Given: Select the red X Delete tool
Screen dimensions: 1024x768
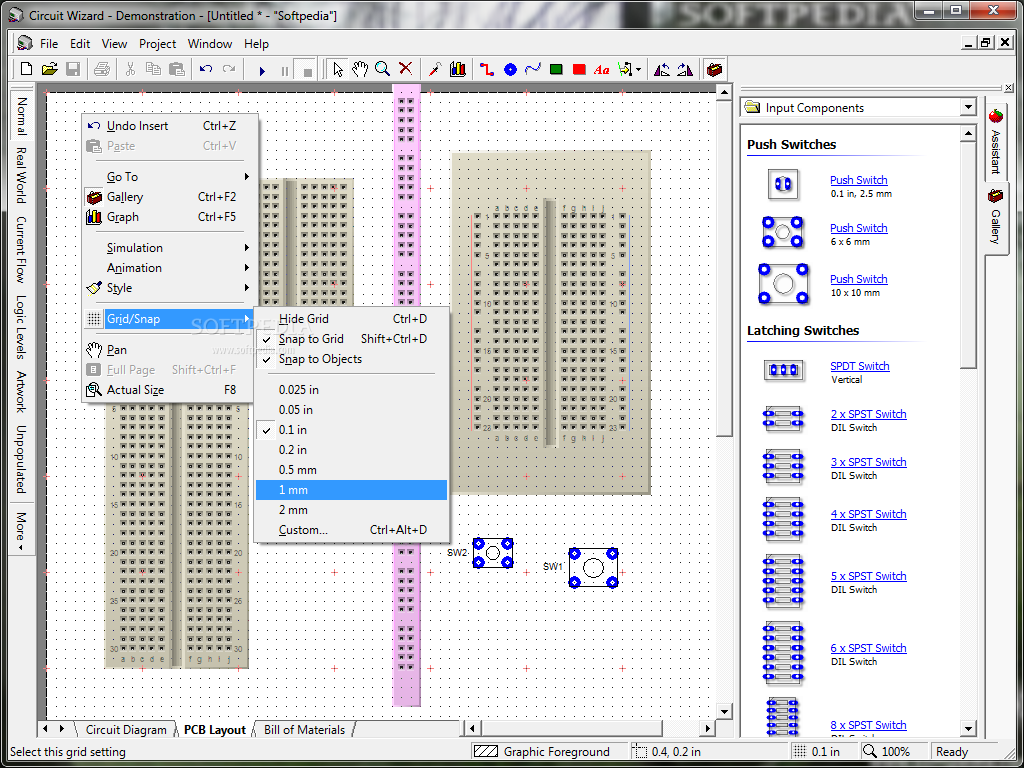Looking at the screenshot, I should click(x=406, y=69).
